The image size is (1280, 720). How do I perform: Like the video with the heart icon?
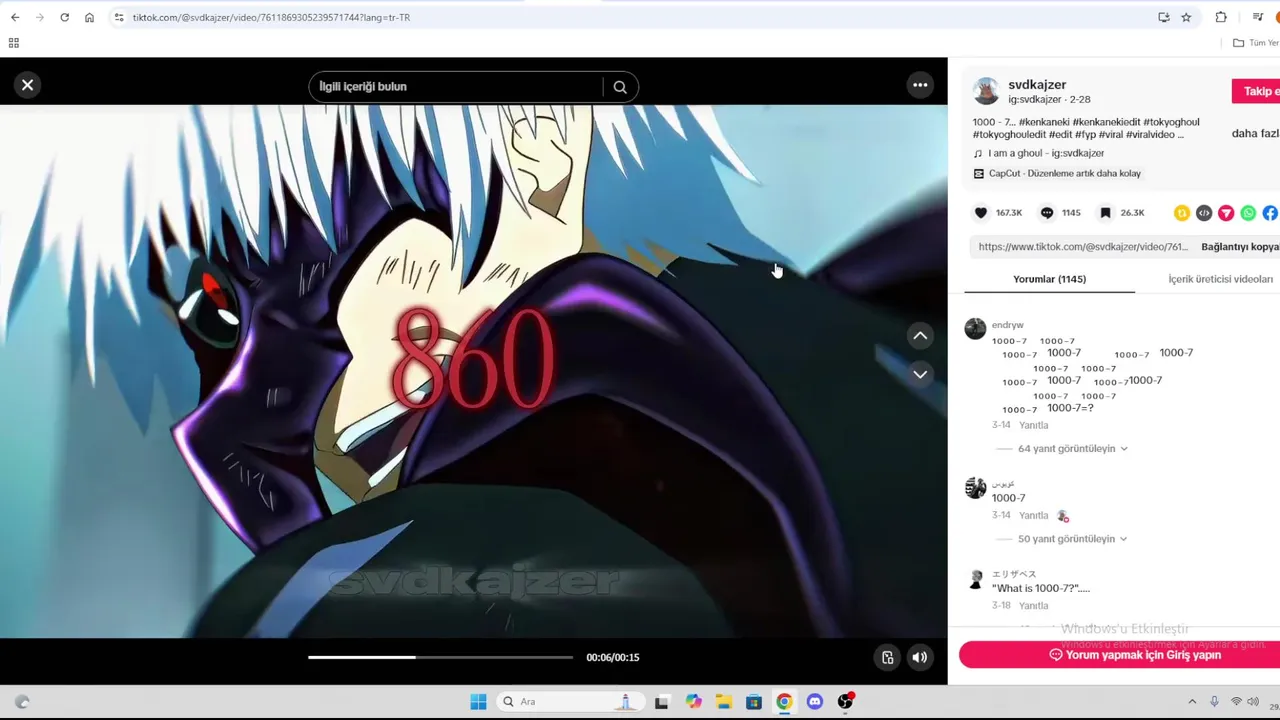point(981,213)
